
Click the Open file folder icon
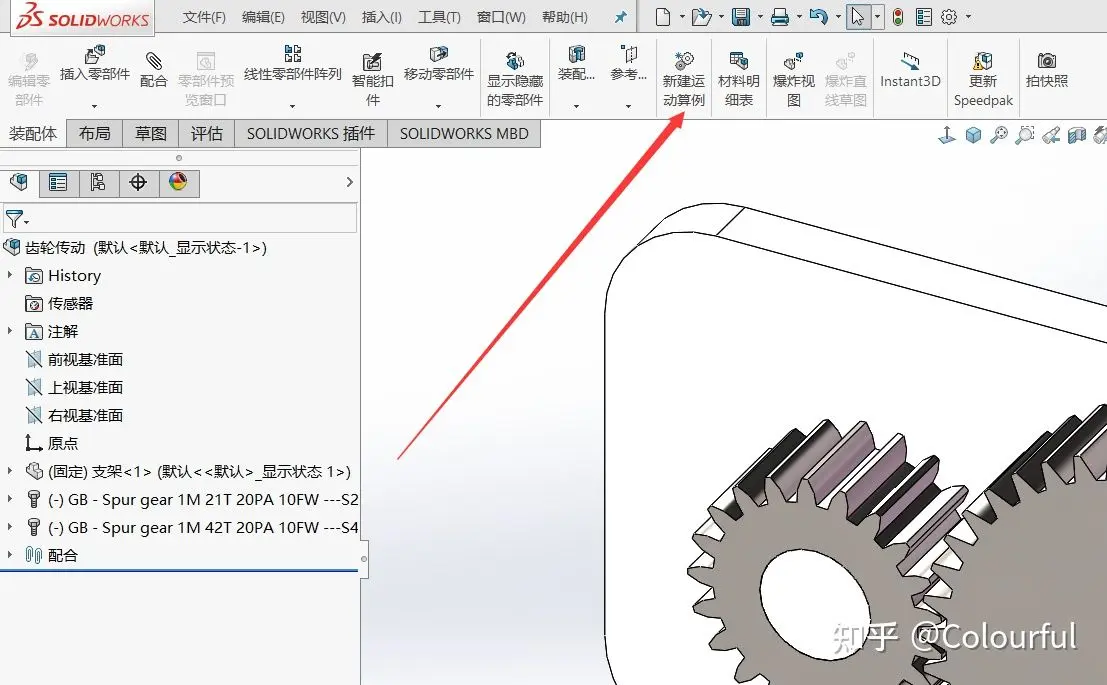click(701, 16)
